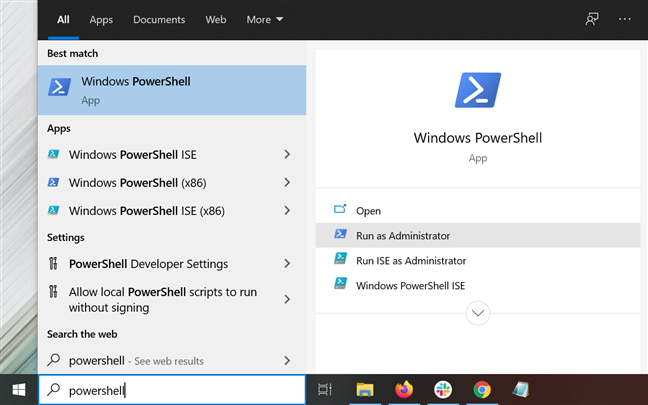
Task: Open the More dropdown filter
Action: click(264, 19)
